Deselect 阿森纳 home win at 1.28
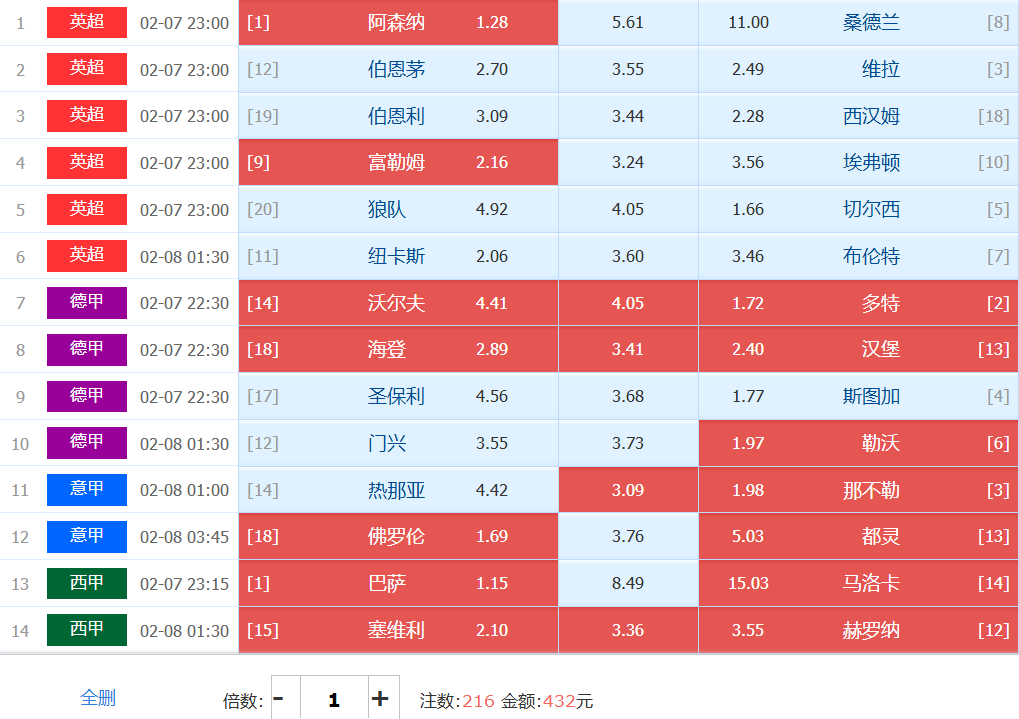The height and width of the screenshot is (719, 1019). click(398, 22)
